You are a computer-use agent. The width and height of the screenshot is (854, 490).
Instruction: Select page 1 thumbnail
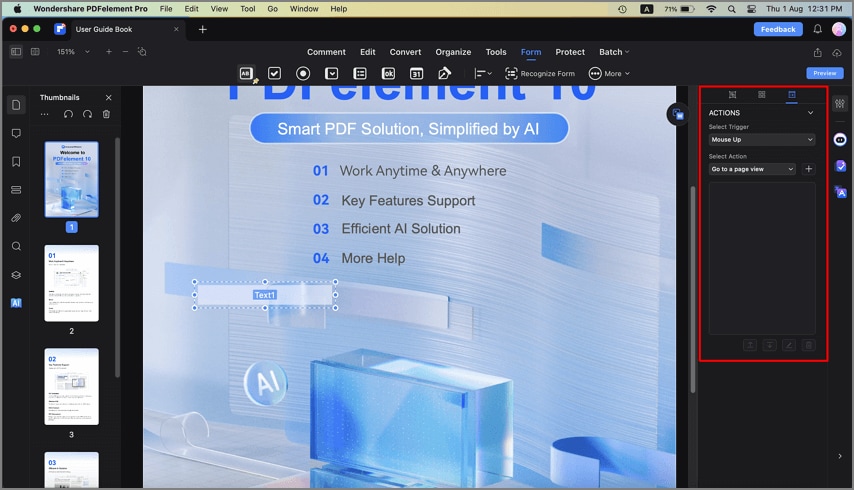(71, 180)
